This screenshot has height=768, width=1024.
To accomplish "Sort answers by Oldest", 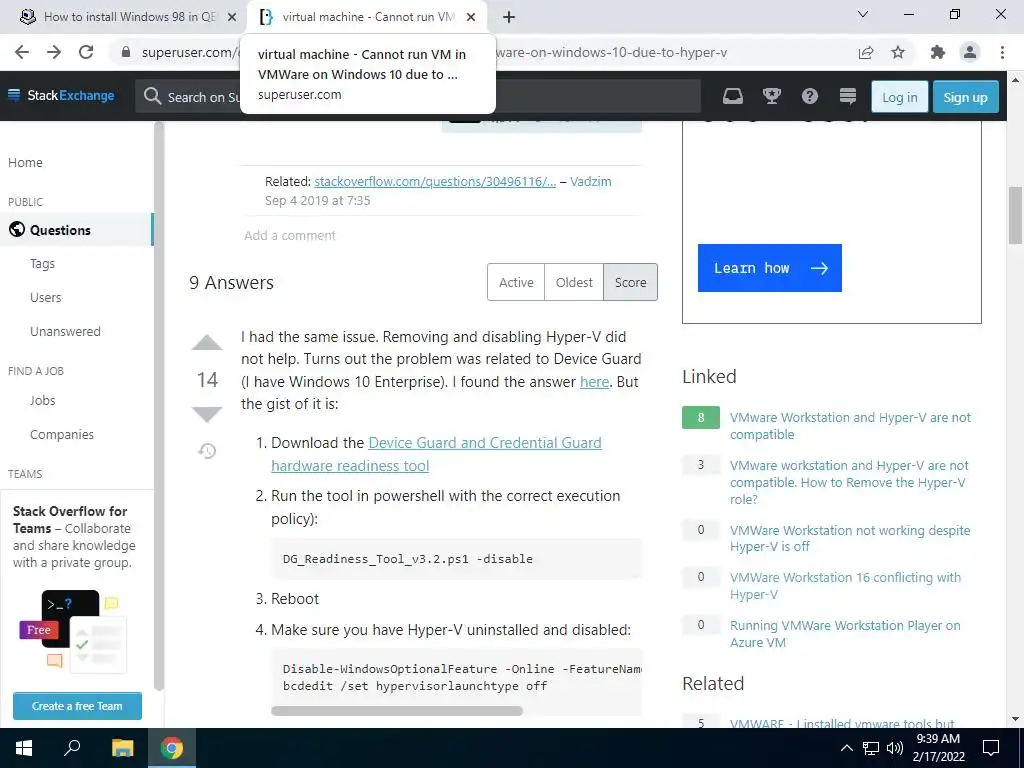I will [574, 282].
